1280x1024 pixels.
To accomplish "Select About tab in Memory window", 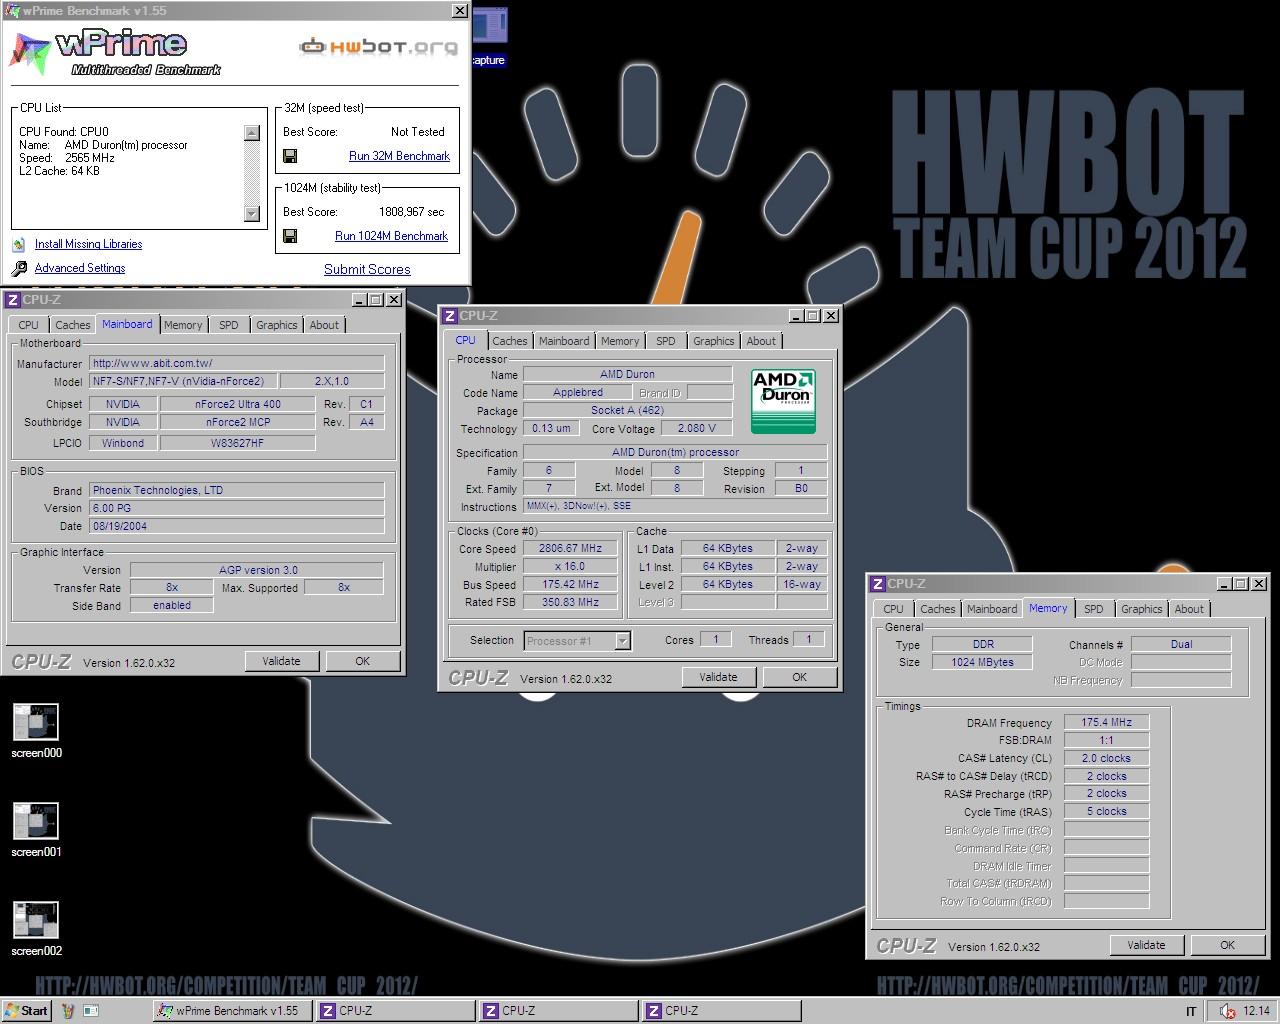I will coord(1189,609).
